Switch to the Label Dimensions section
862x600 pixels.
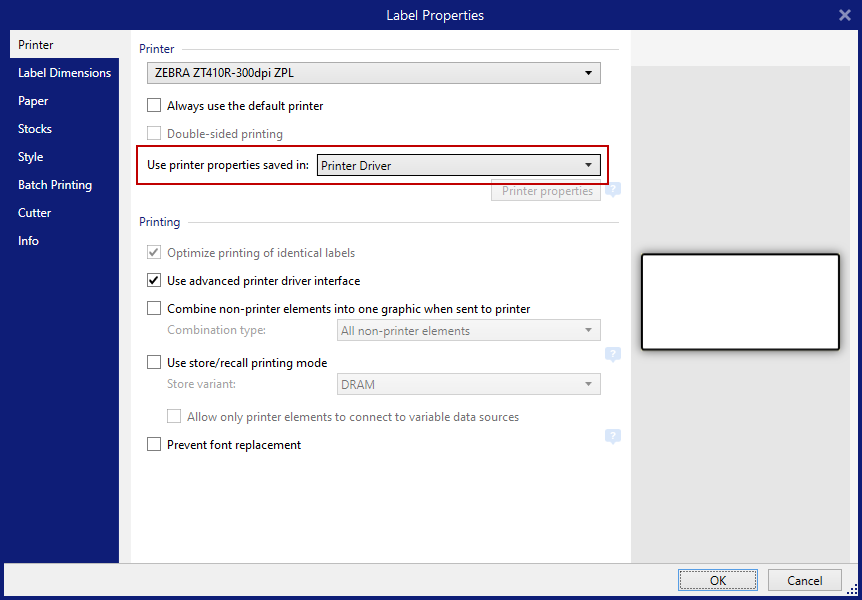pos(64,72)
